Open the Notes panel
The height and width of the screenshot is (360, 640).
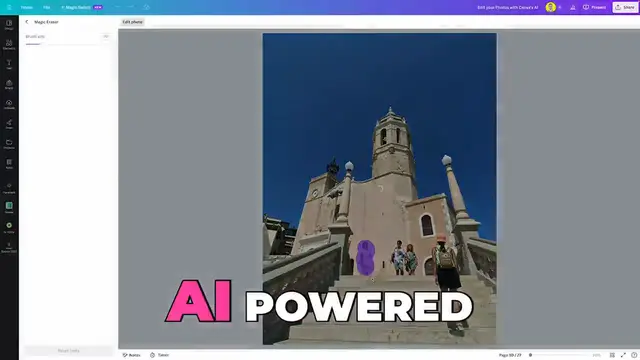point(131,355)
